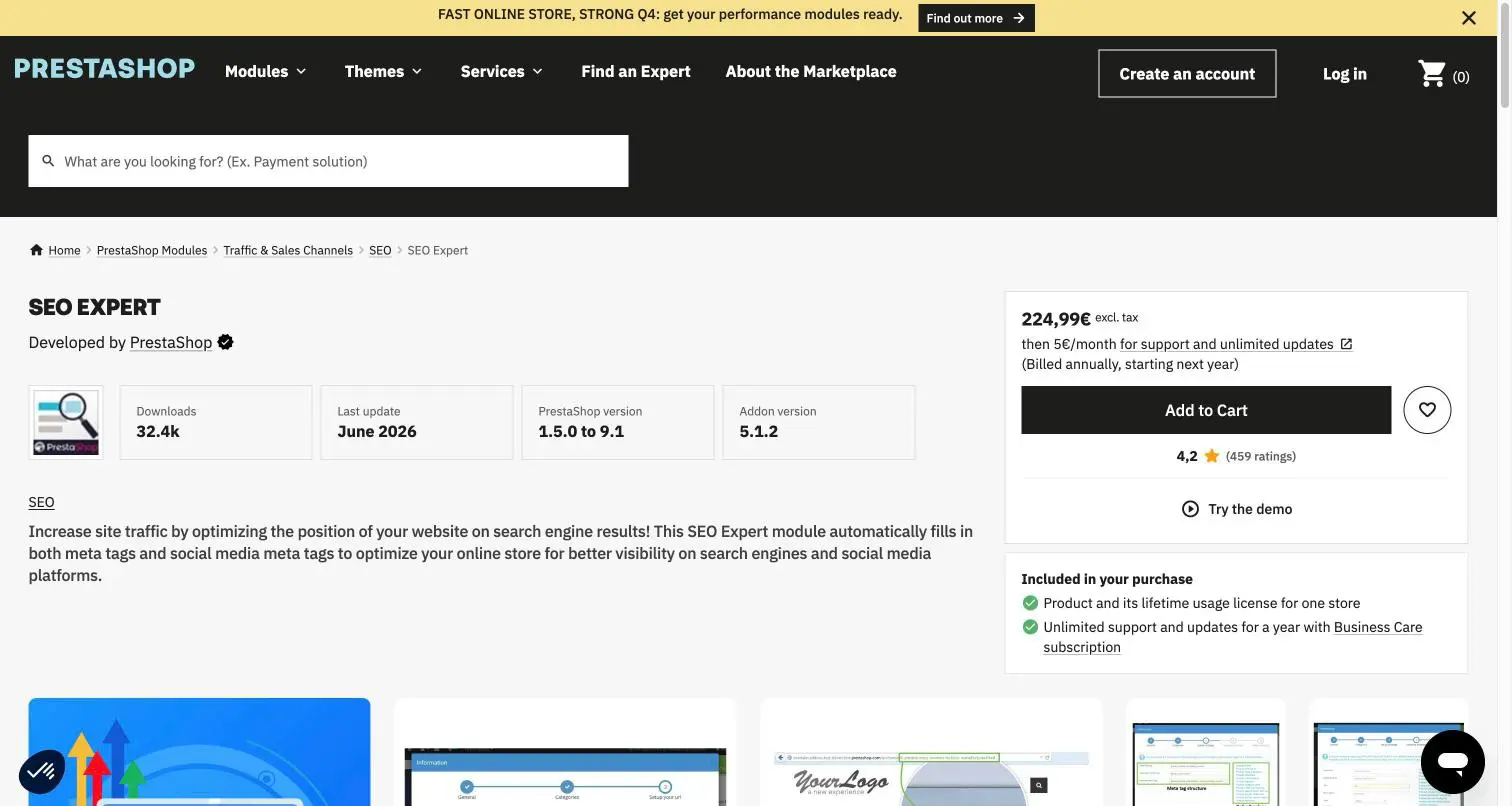Click the PrestaShop version 1.5.0 to 9.1 box
This screenshot has width=1512, height=806.
click(x=618, y=422)
